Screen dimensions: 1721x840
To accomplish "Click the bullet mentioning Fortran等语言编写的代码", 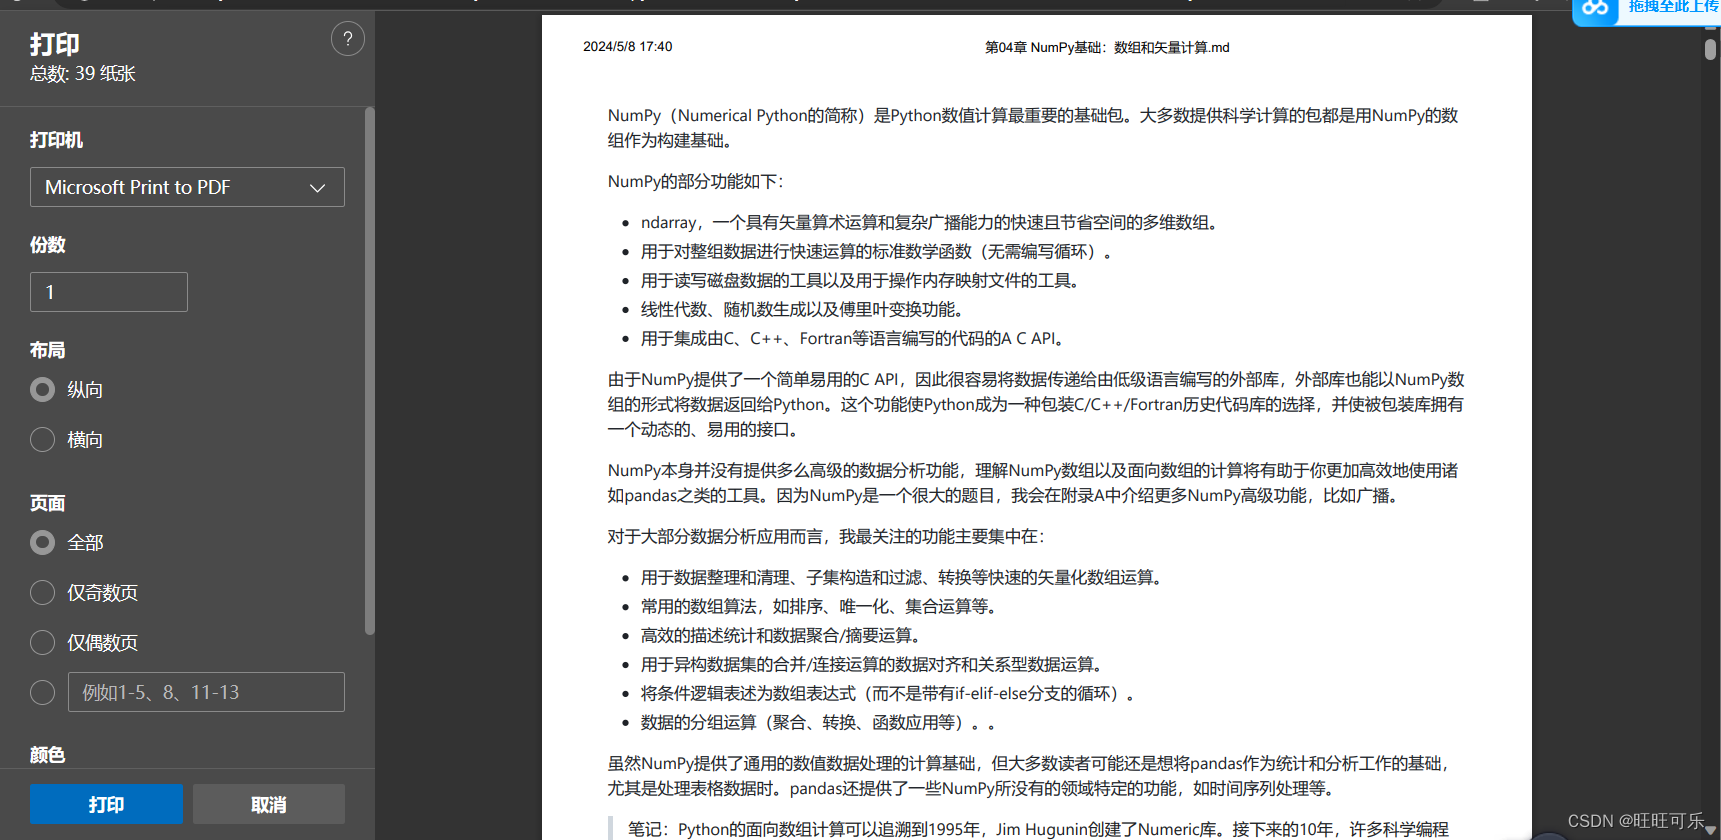I will (x=855, y=338).
